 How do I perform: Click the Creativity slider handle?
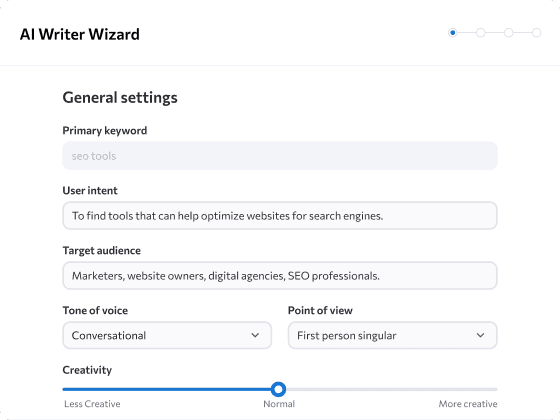[x=278, y=389]
